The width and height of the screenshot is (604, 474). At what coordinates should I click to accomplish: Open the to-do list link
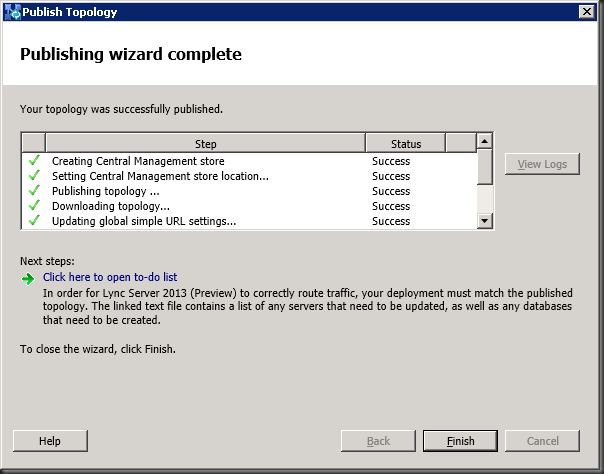click(x=110, y=277)
